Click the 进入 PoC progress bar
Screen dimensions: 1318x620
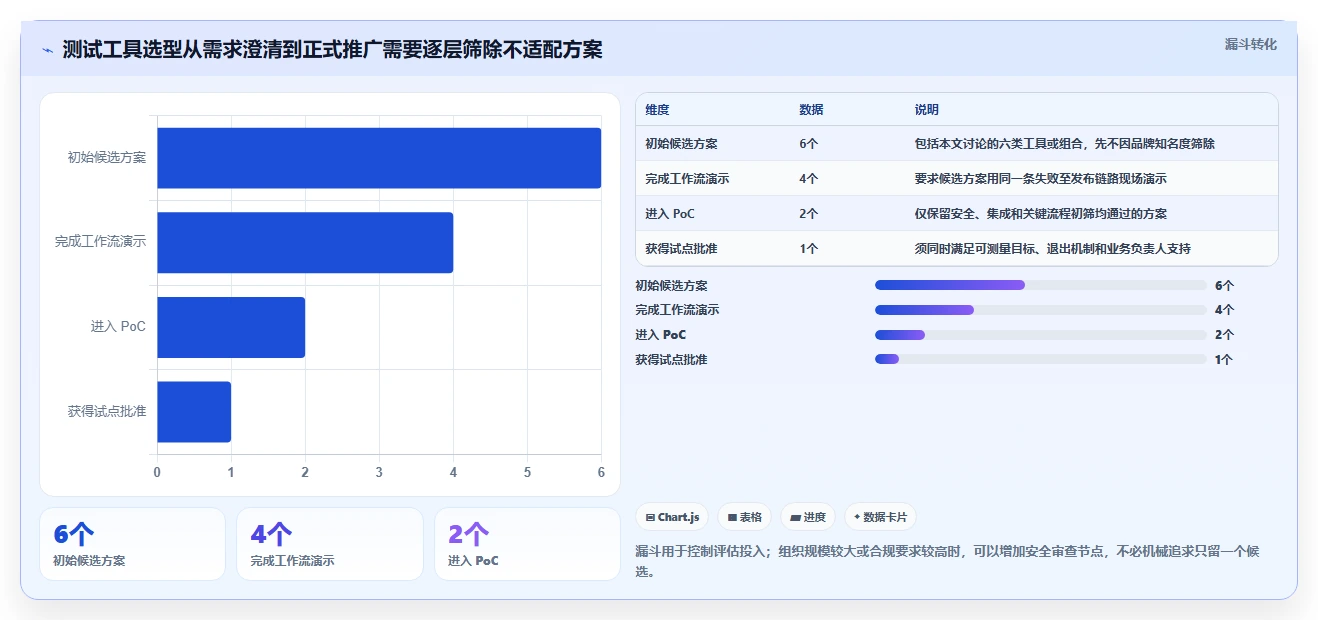tap(1040, 335)
